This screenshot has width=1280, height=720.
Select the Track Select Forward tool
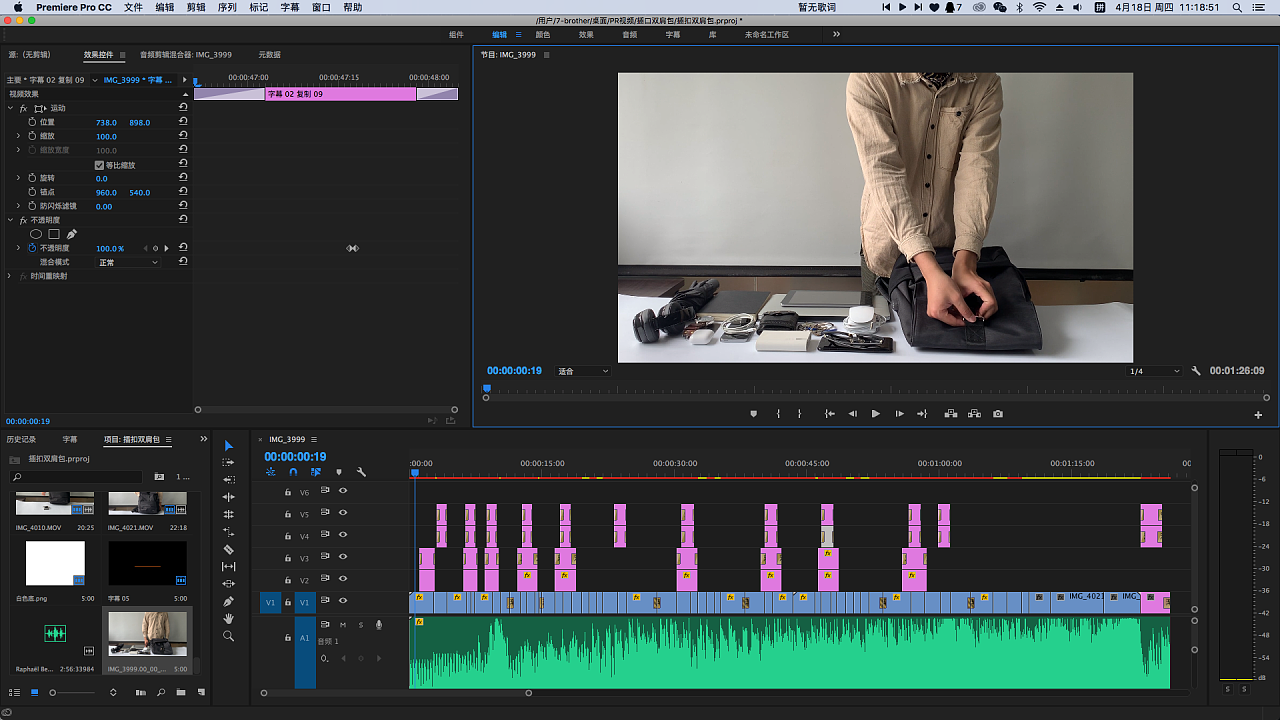click(x=228, y=463)
